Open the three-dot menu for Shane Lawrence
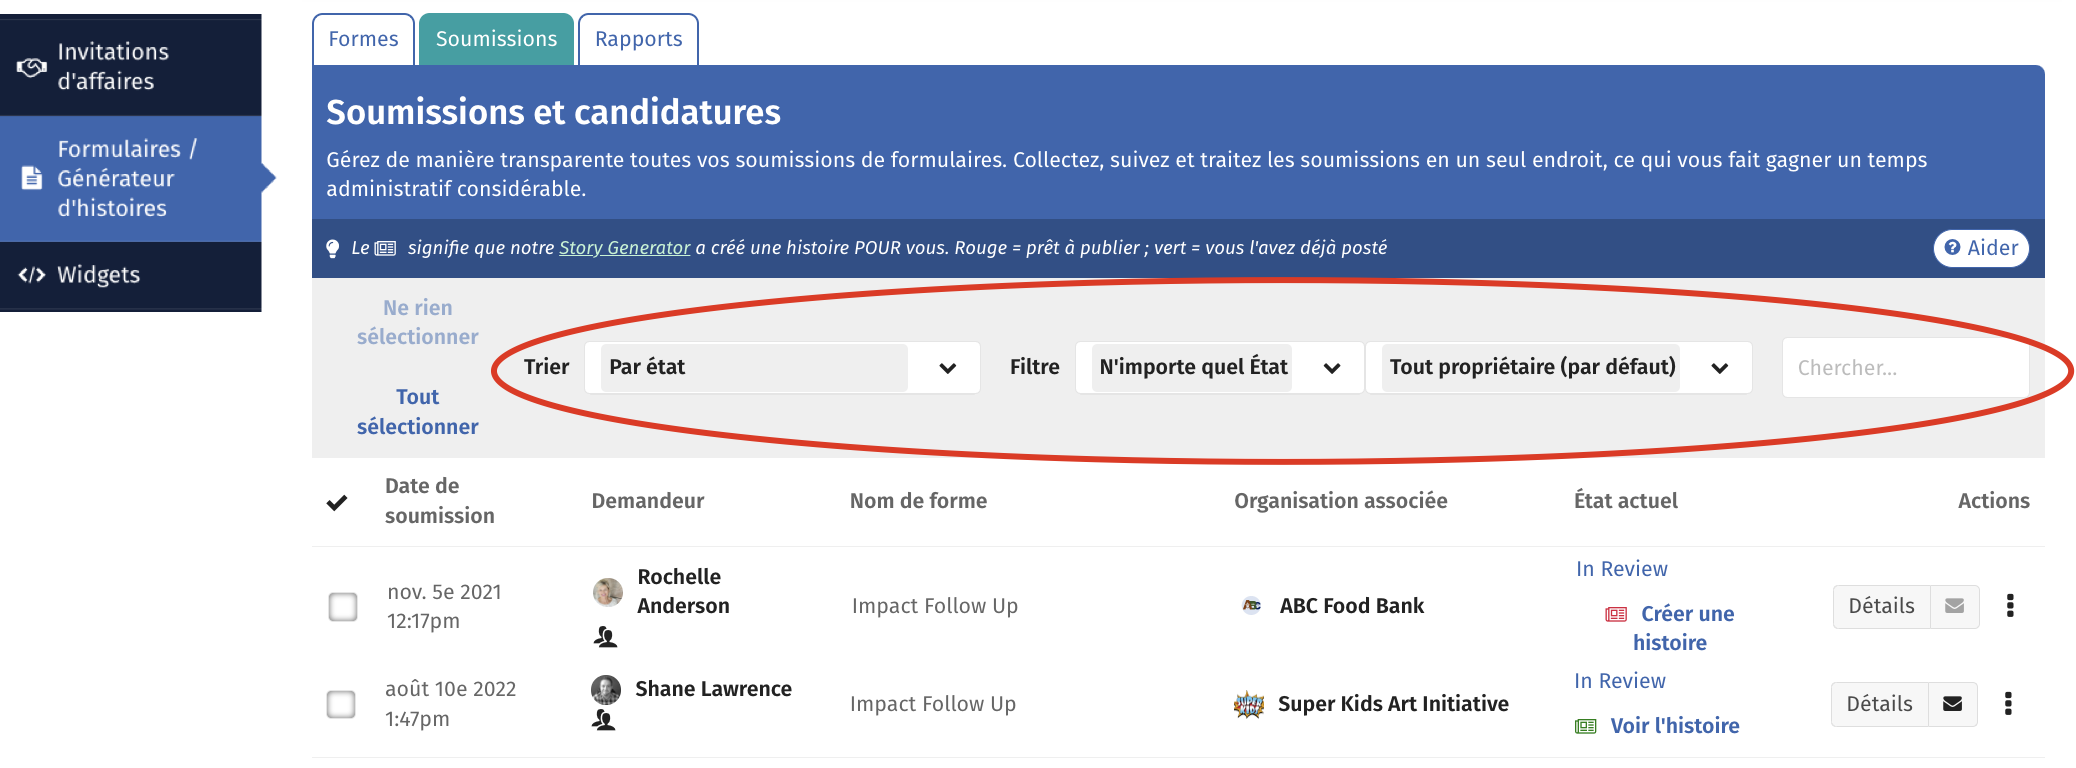 pyautogui.click(x=2008, y=704)
